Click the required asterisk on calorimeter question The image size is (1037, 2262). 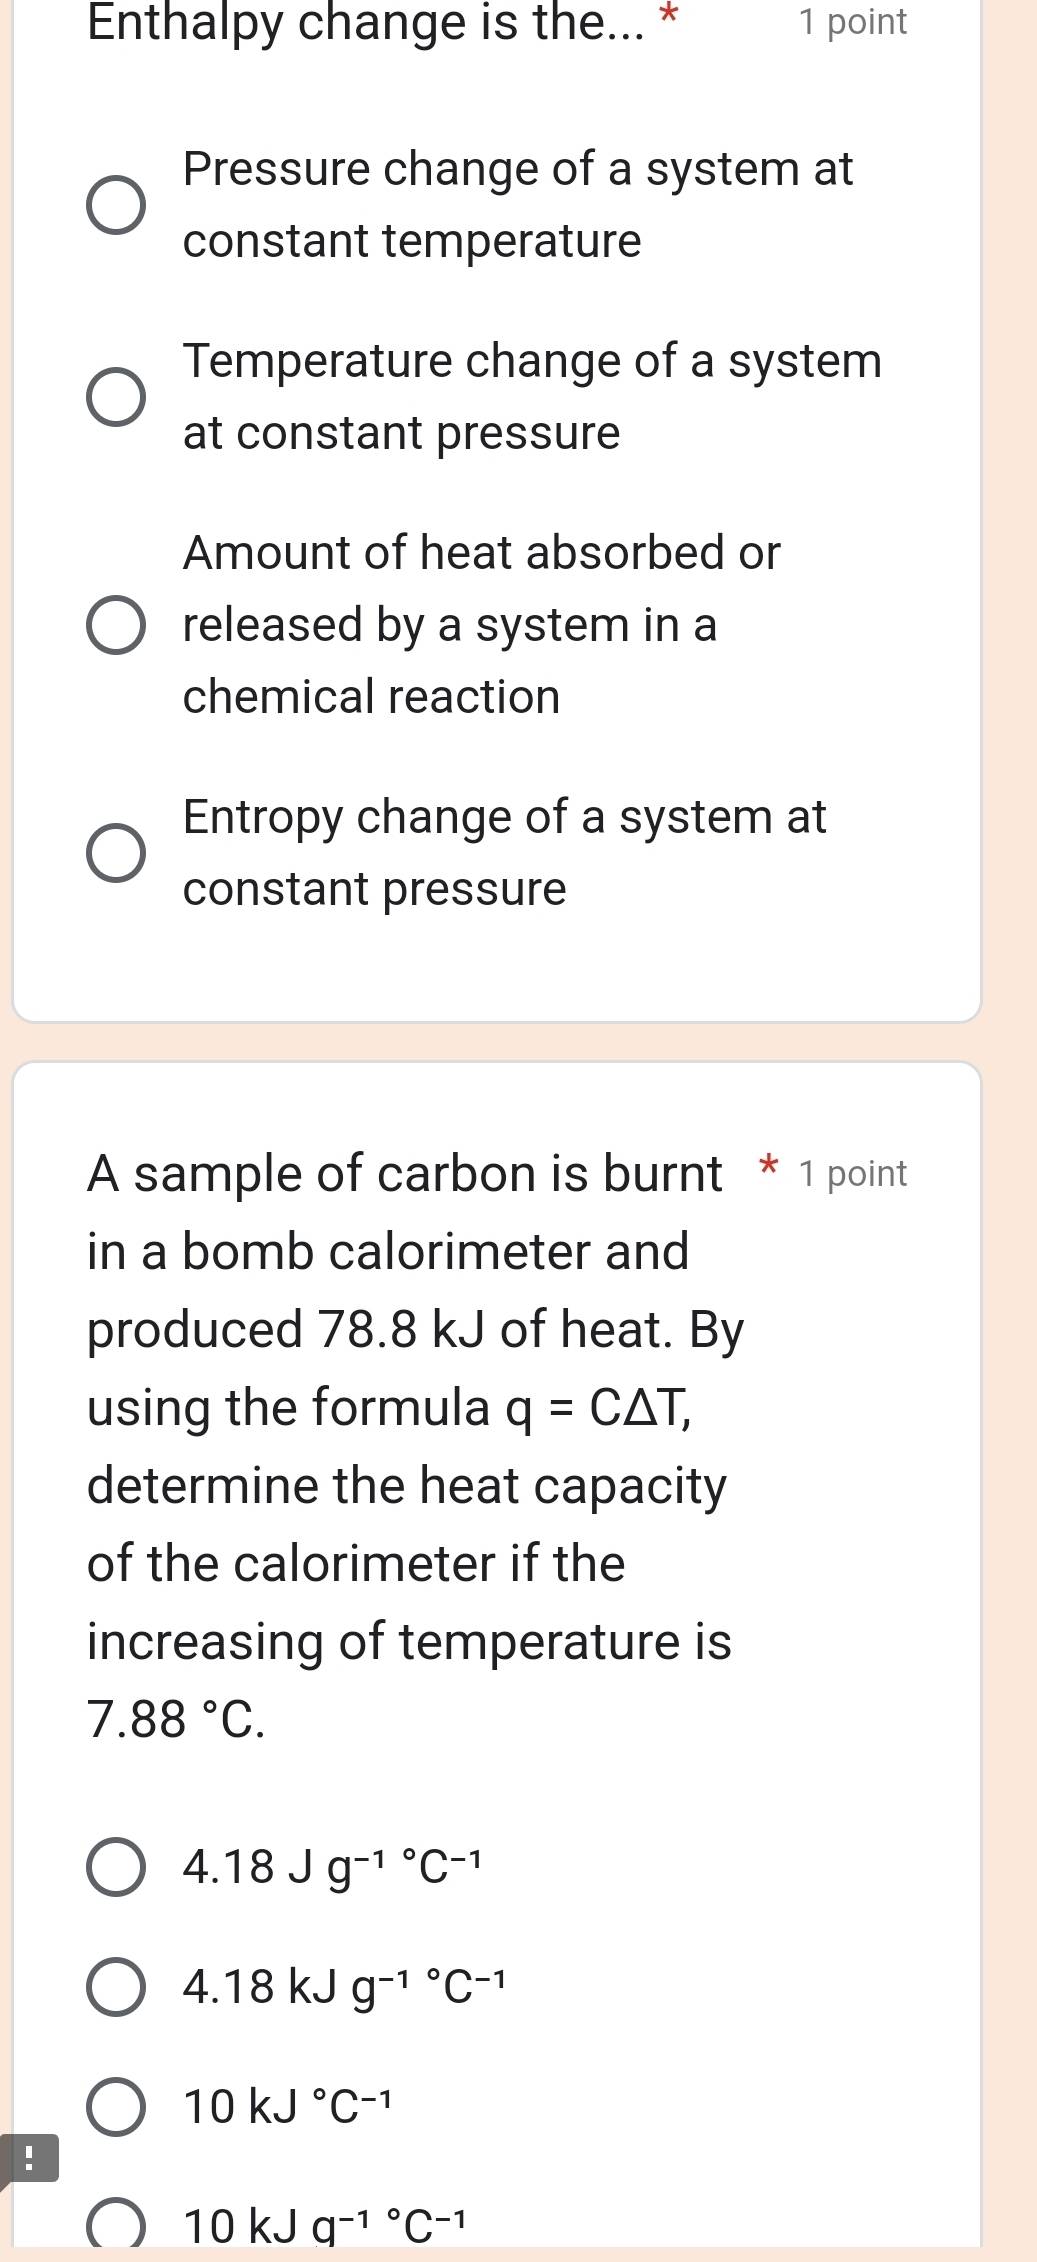(765, 1165)
